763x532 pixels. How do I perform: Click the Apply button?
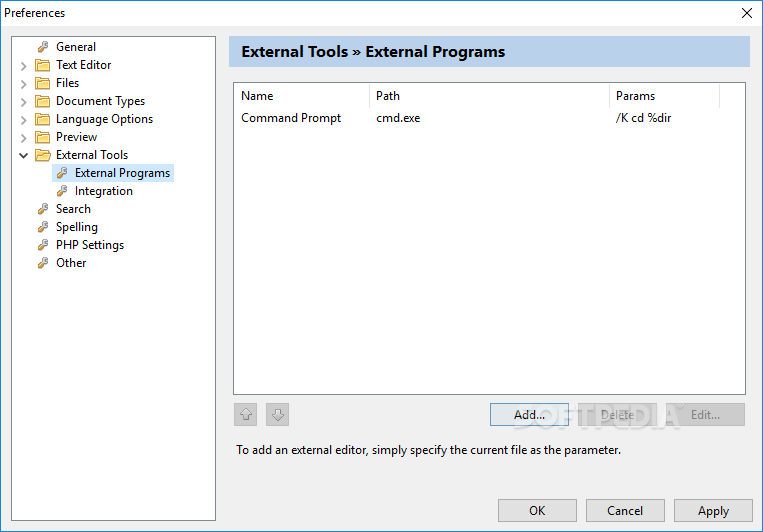[x=713, y=511]
